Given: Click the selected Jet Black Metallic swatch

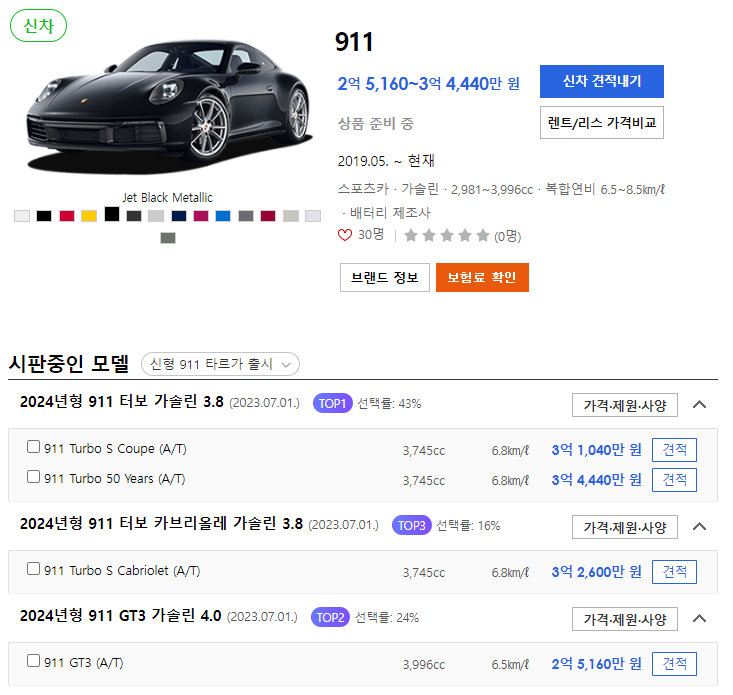Looking at the screenshot, I should (112, 214).
